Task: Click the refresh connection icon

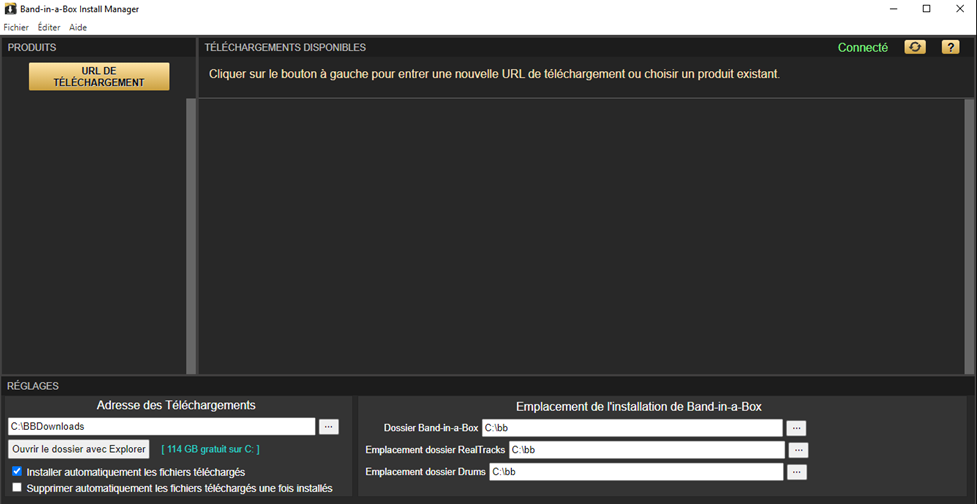Action: point(915,47)
